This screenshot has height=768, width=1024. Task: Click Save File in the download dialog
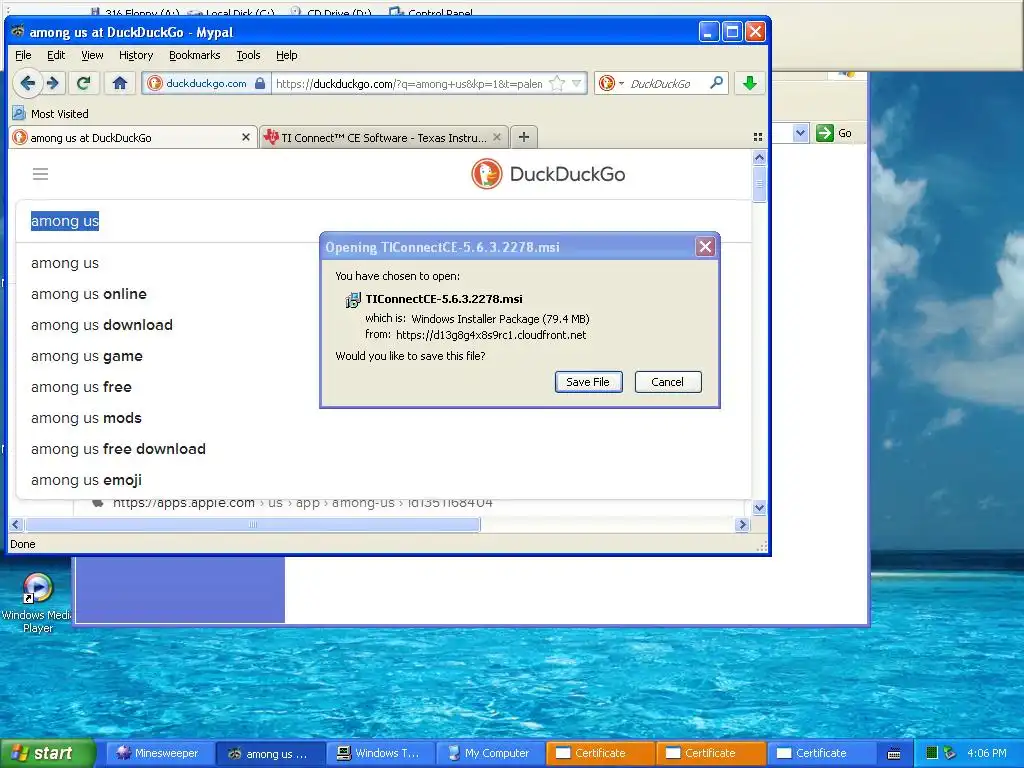(x=588, y=382)
